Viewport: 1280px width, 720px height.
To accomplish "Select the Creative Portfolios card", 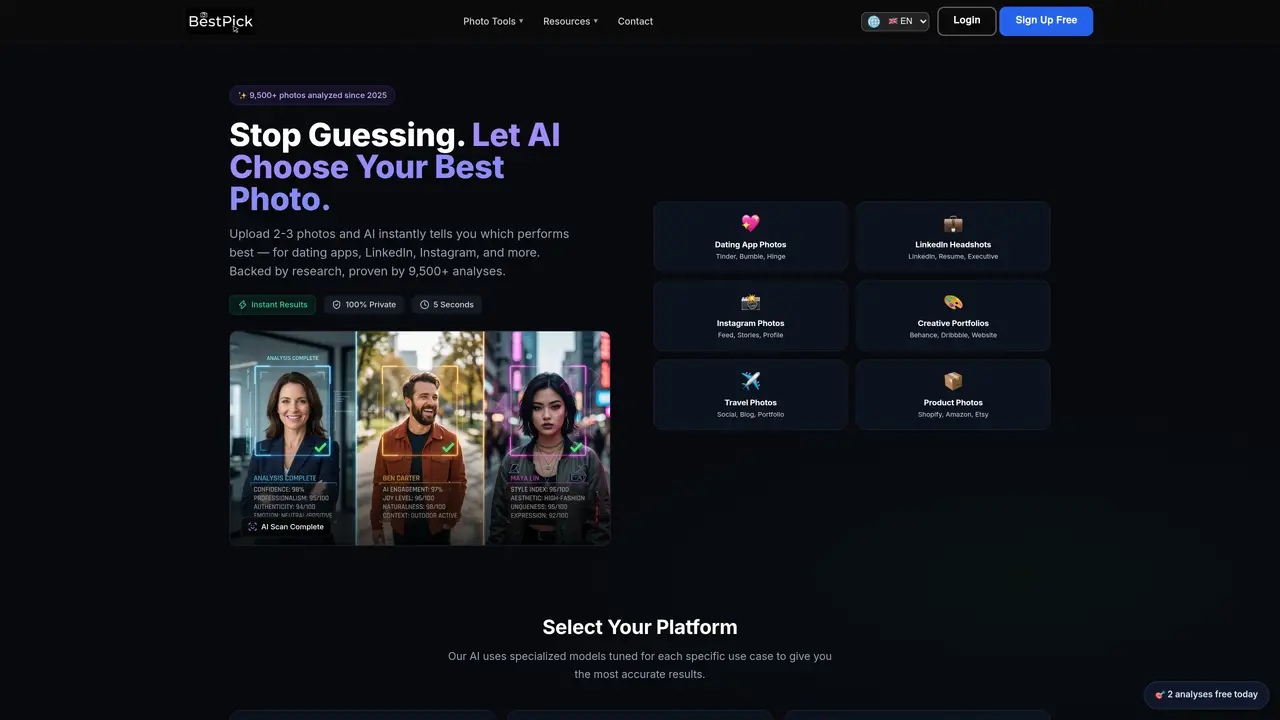I will click(x=953, y=316).
